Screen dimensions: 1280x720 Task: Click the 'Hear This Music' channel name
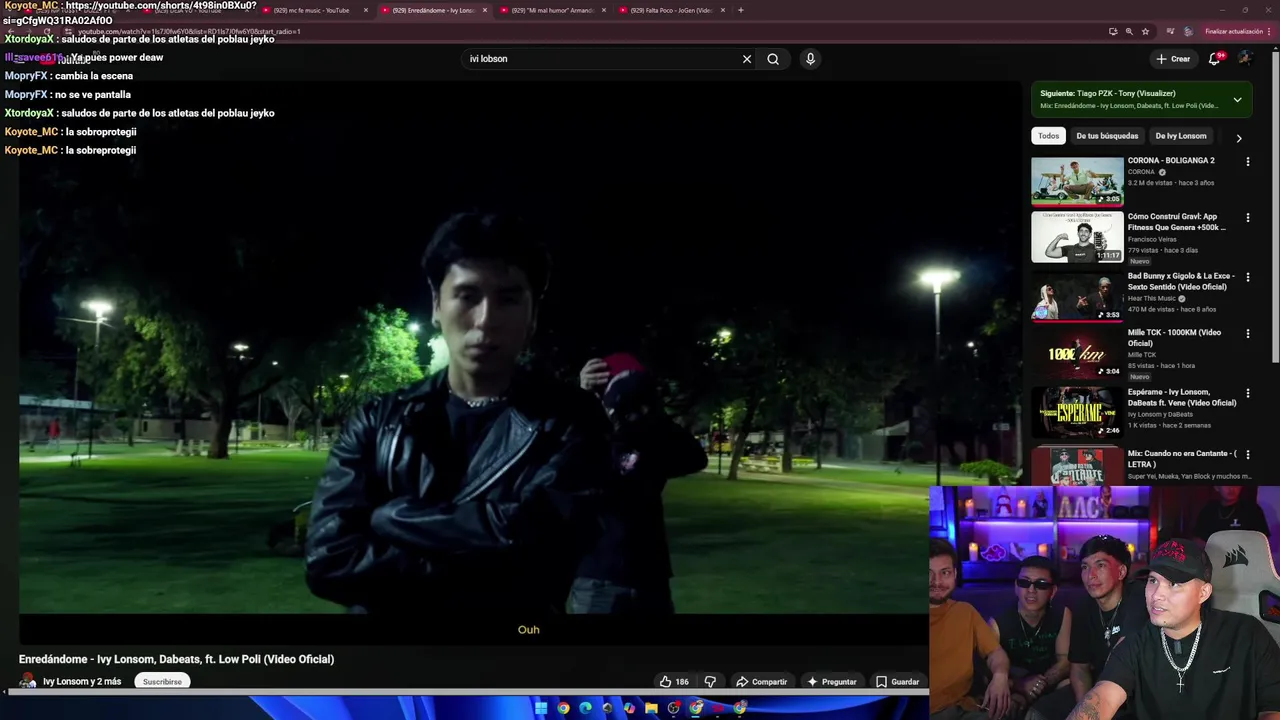pyautogui.click(x=1152, y=299)
